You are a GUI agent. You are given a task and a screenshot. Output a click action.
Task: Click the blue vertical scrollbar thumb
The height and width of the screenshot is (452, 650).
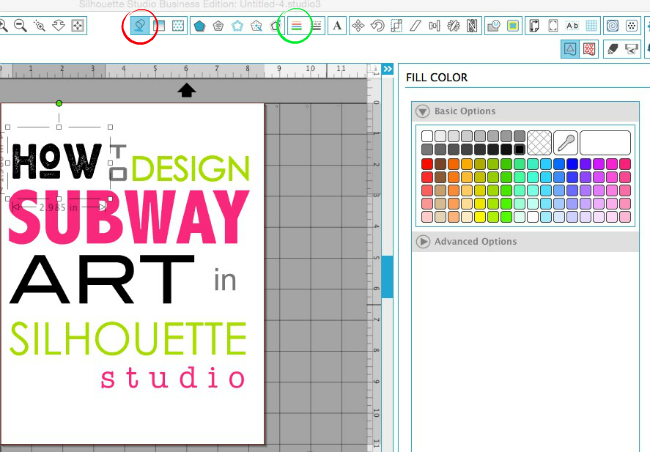click(387, 277)
